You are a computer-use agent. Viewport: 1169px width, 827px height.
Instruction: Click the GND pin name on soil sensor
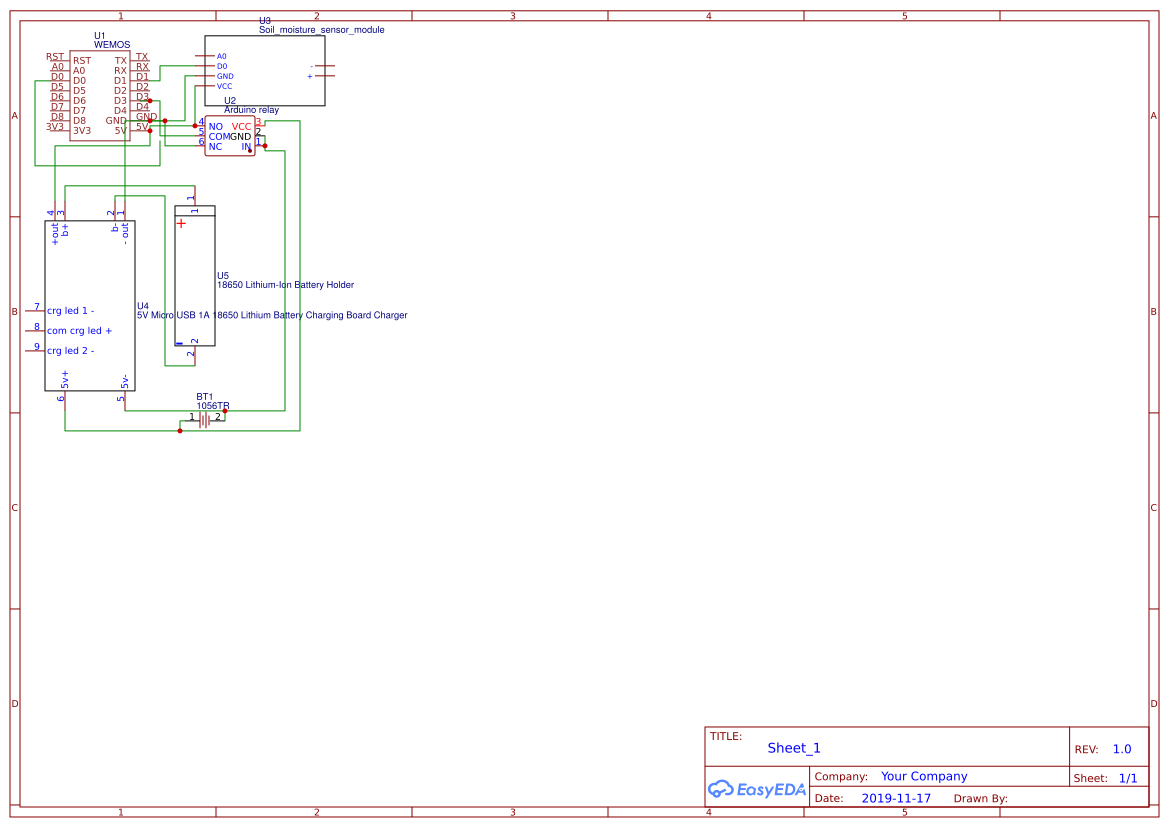225,76
